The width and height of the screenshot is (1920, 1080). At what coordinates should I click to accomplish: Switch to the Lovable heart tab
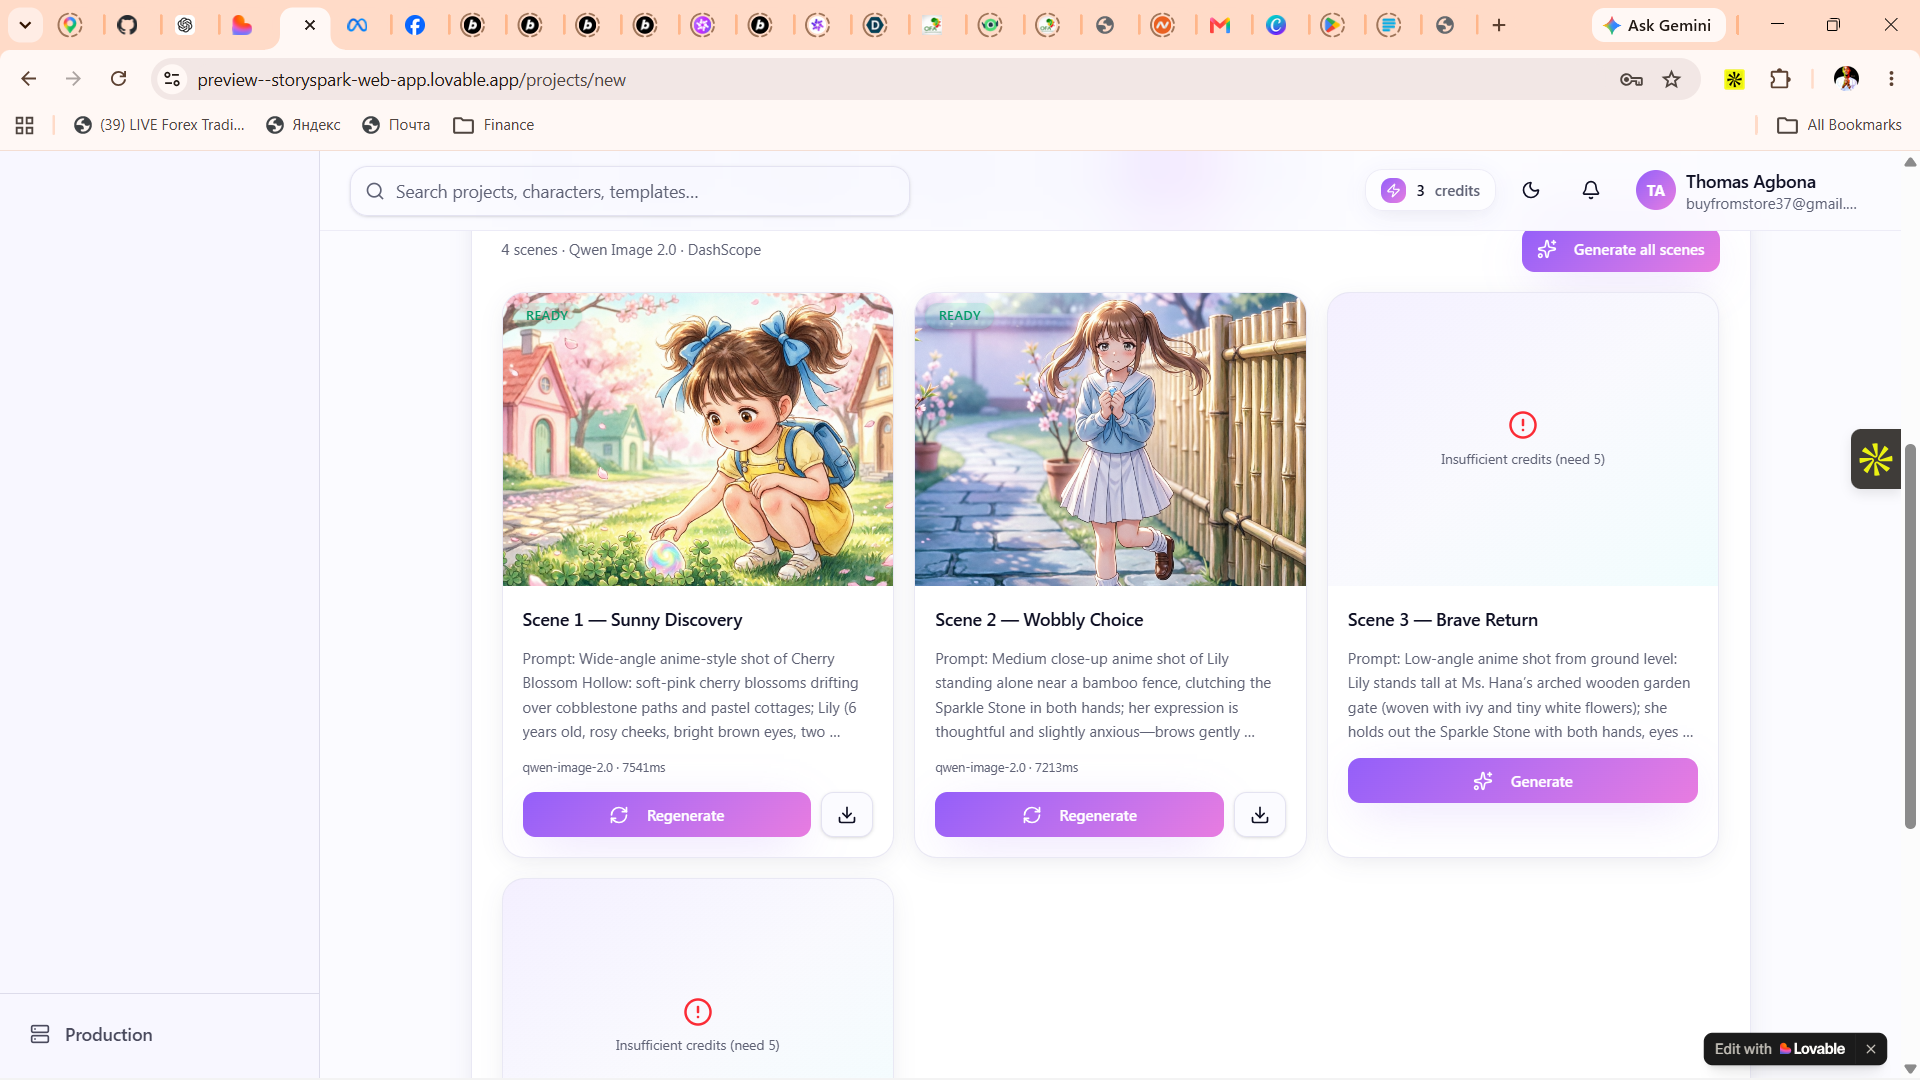[242, 25]
